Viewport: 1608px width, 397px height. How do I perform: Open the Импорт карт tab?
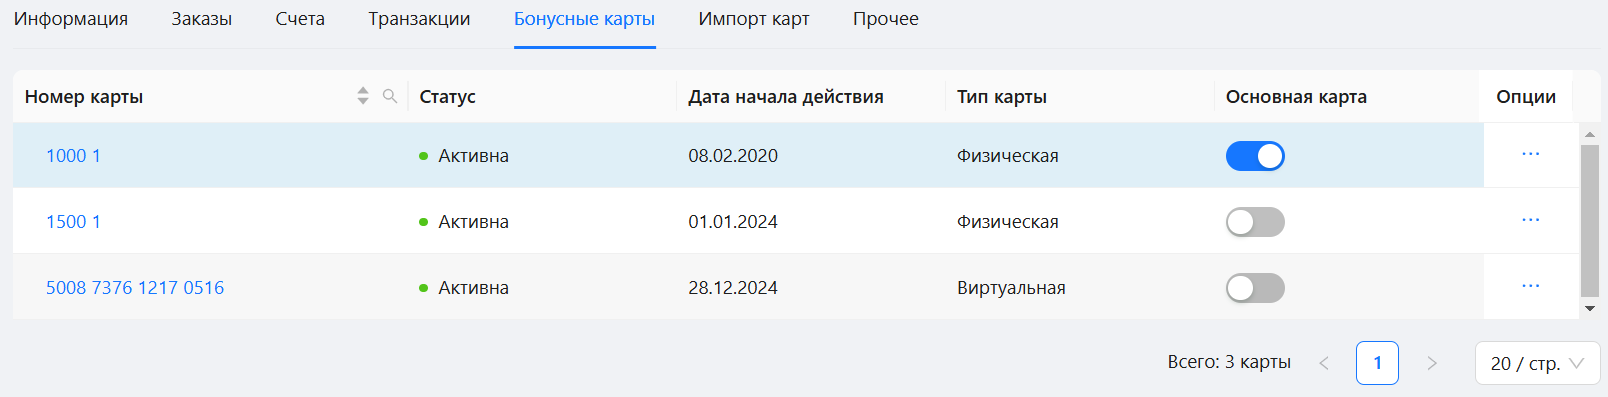pyautogui.click(x=754, y=19)
